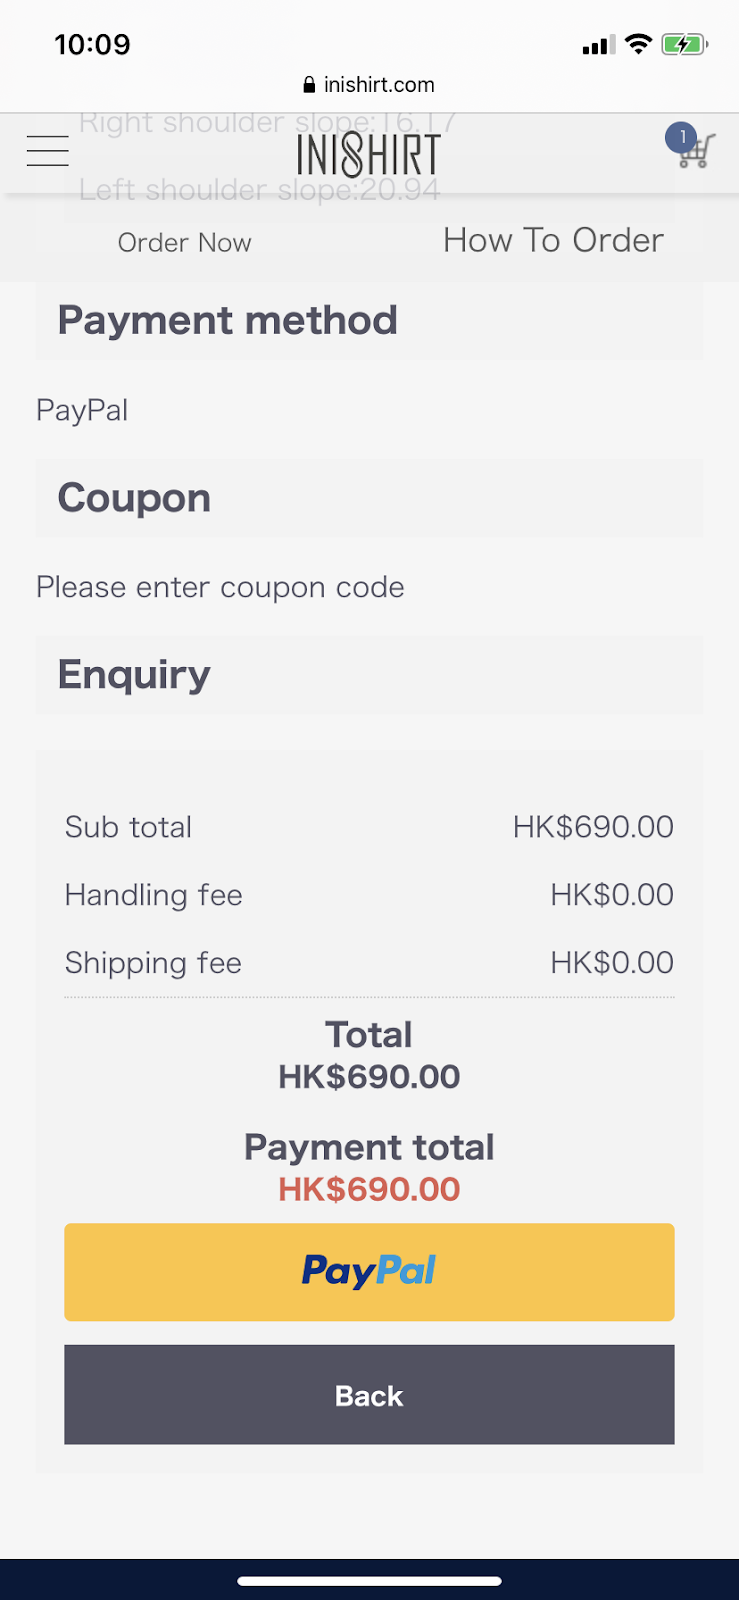This screenshot has width=739, height=1600.
Task: Select the Order Now tab
Action: pos(185,243)
